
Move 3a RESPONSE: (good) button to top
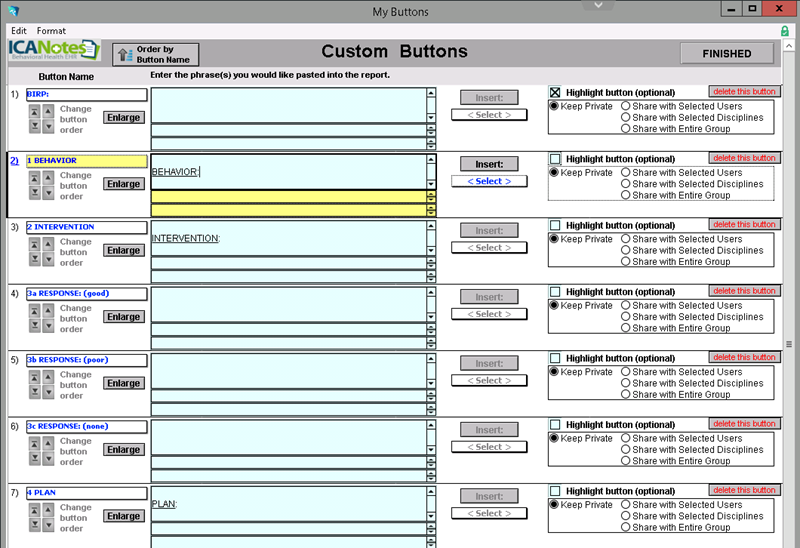point(34,311)
